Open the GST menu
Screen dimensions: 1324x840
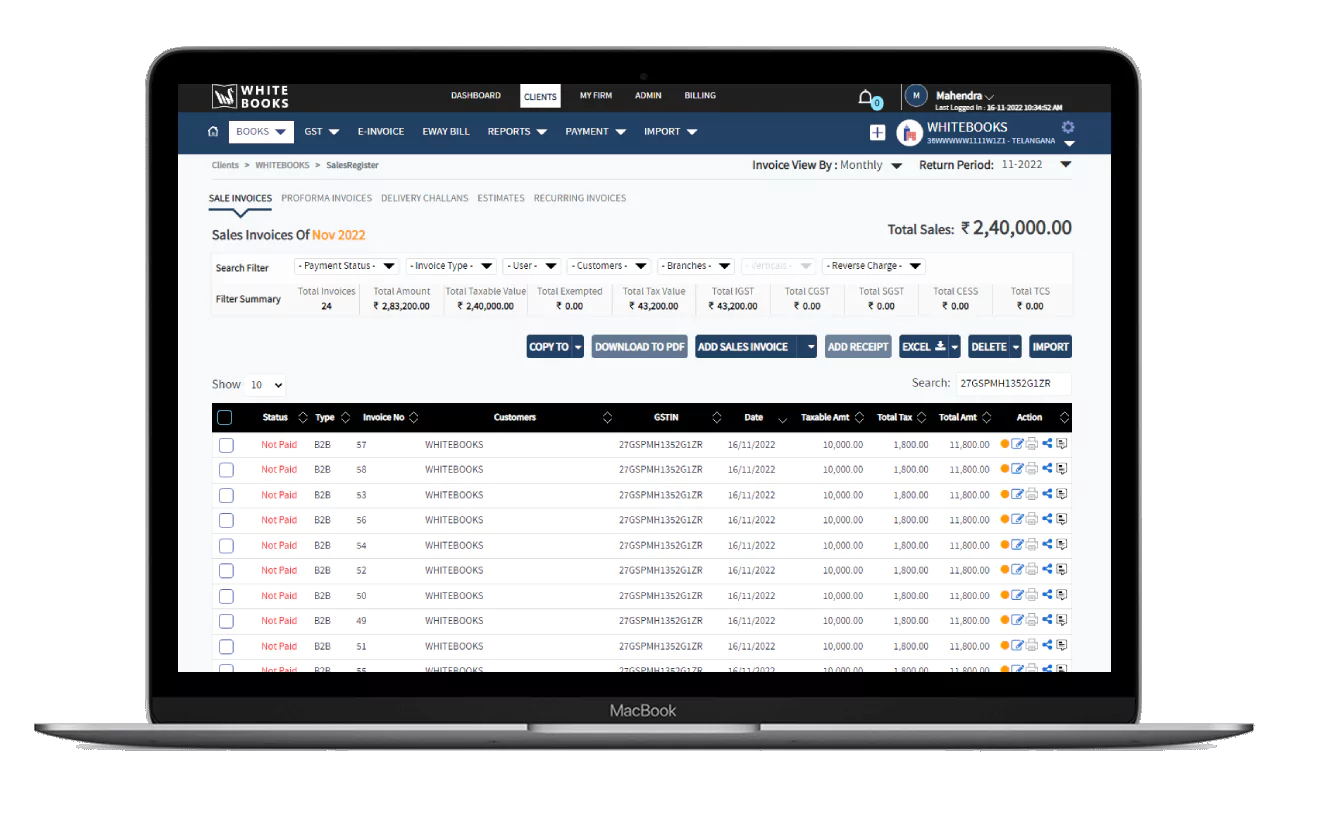click(321, 132)
